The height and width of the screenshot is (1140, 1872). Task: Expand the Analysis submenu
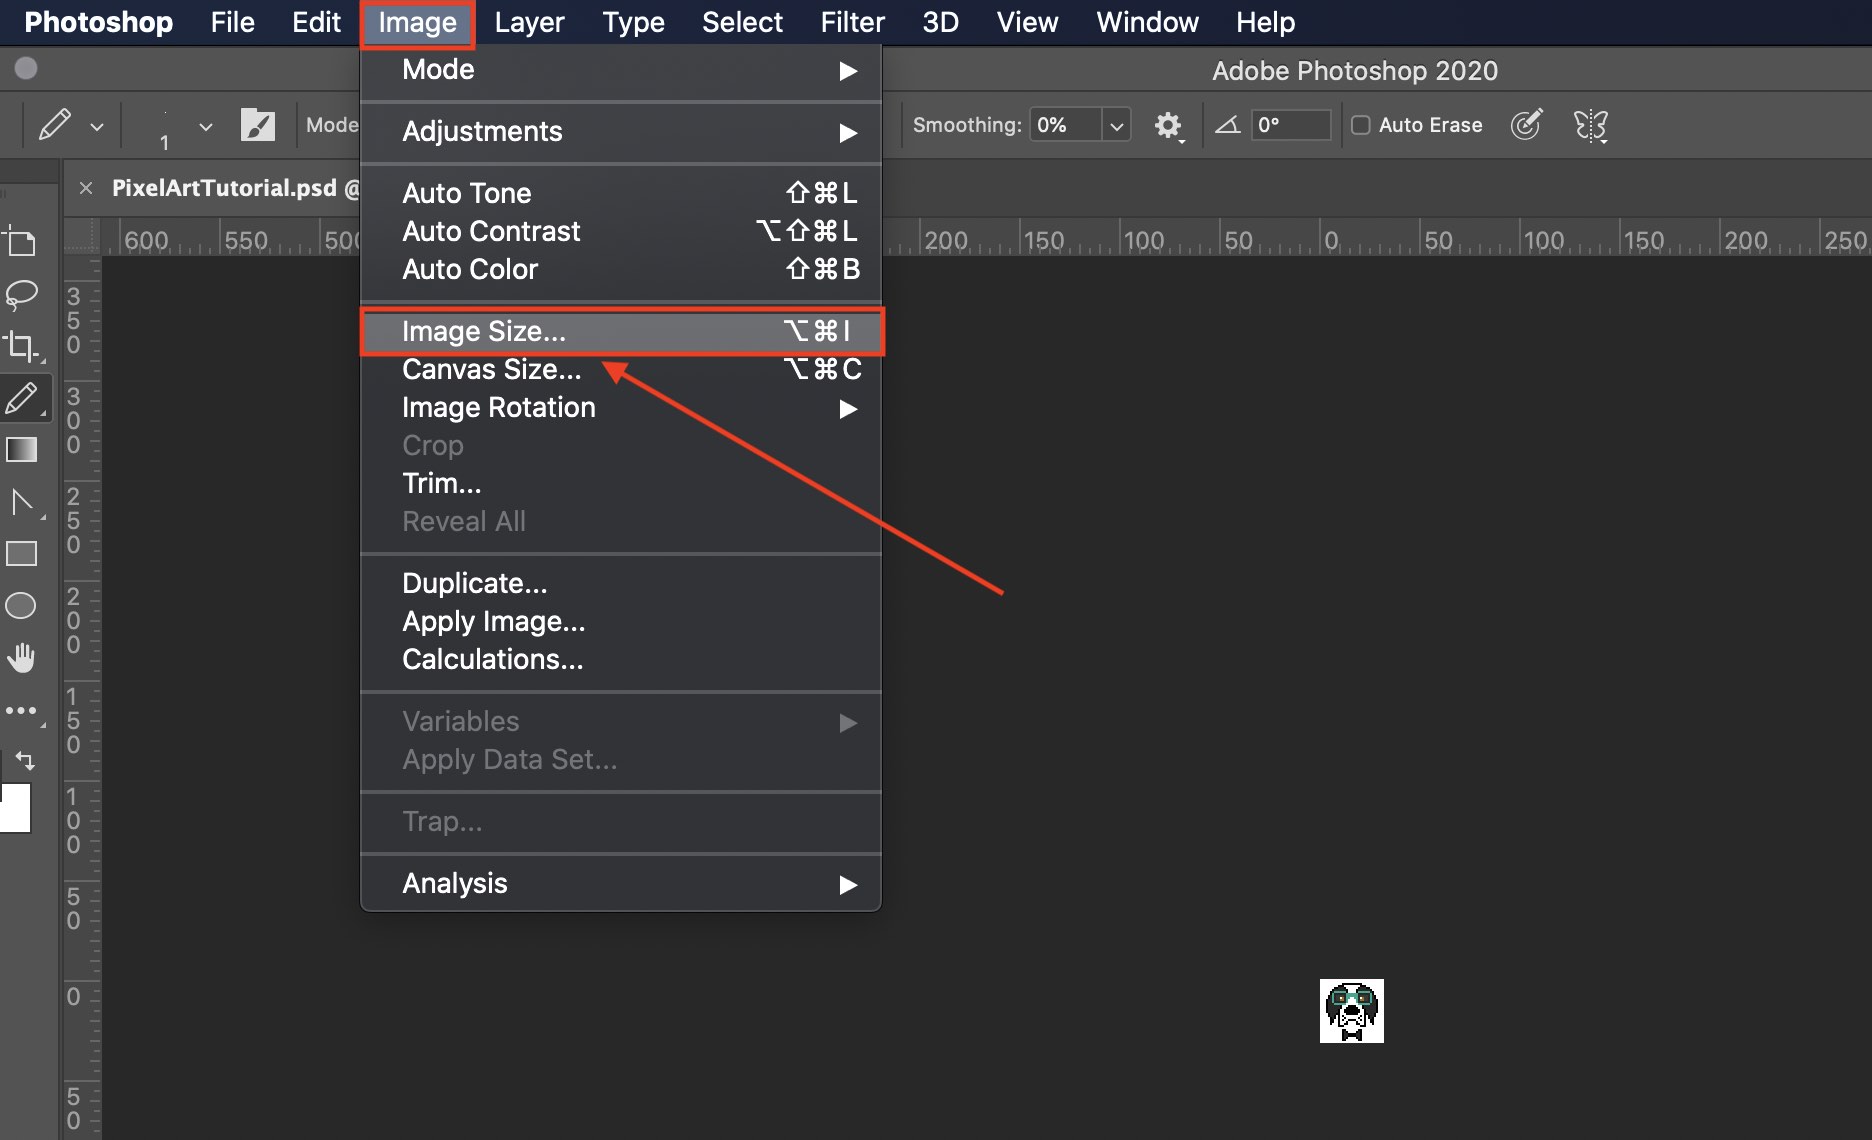tap(620, 884)
